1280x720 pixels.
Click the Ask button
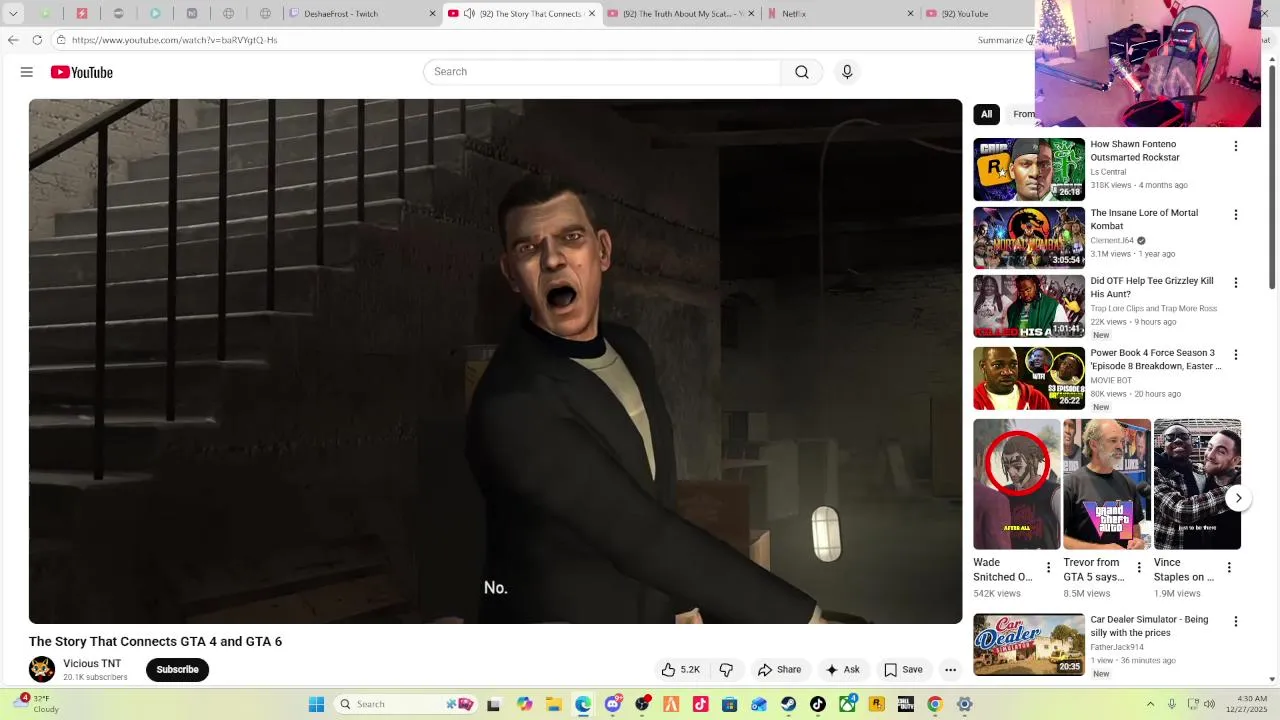pos(842,670)
